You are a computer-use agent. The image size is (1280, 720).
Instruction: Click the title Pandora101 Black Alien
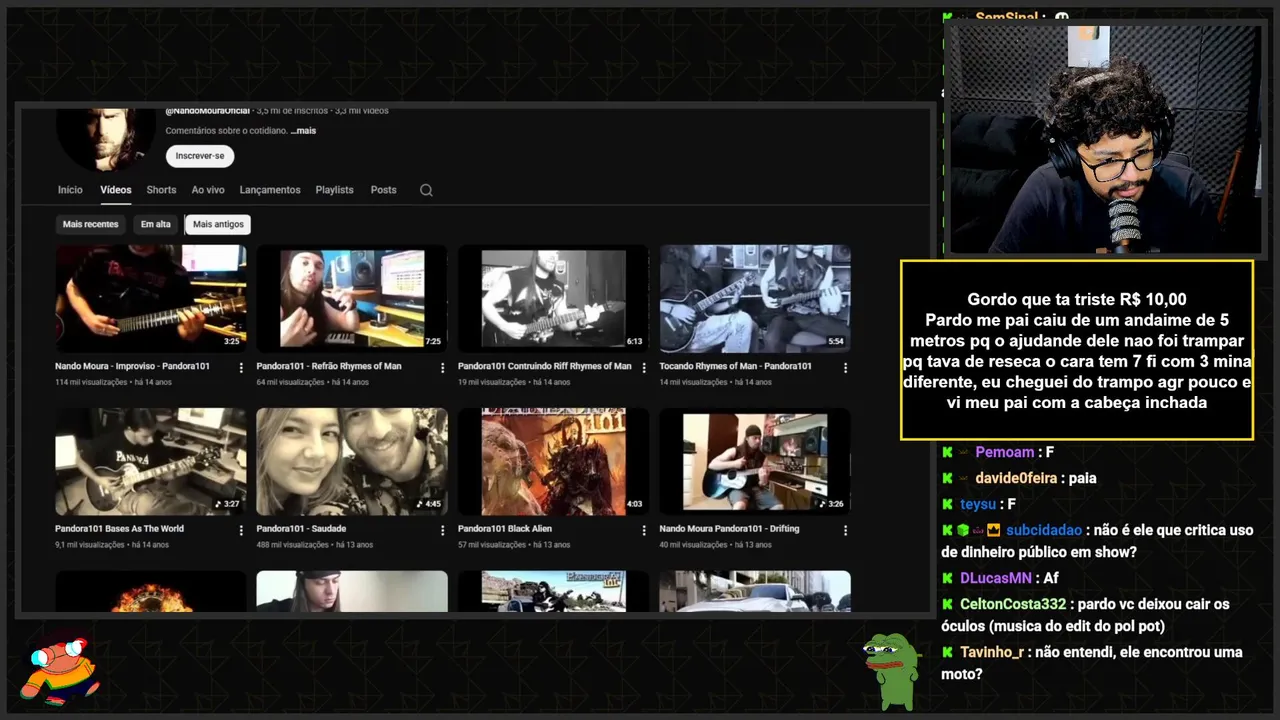(505, 529)
